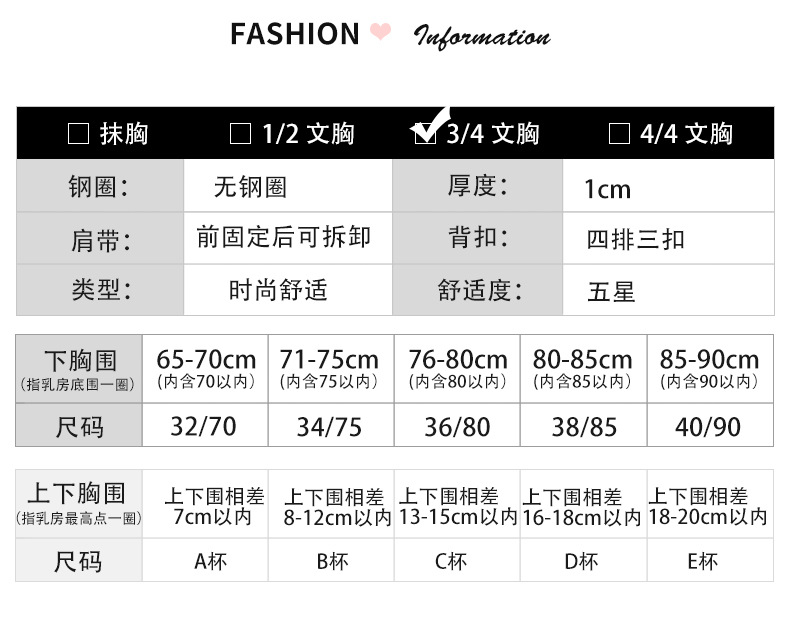Select the 34/75 size cell
This screenshot has height=618, width=790.
click(x=329, y=427)
